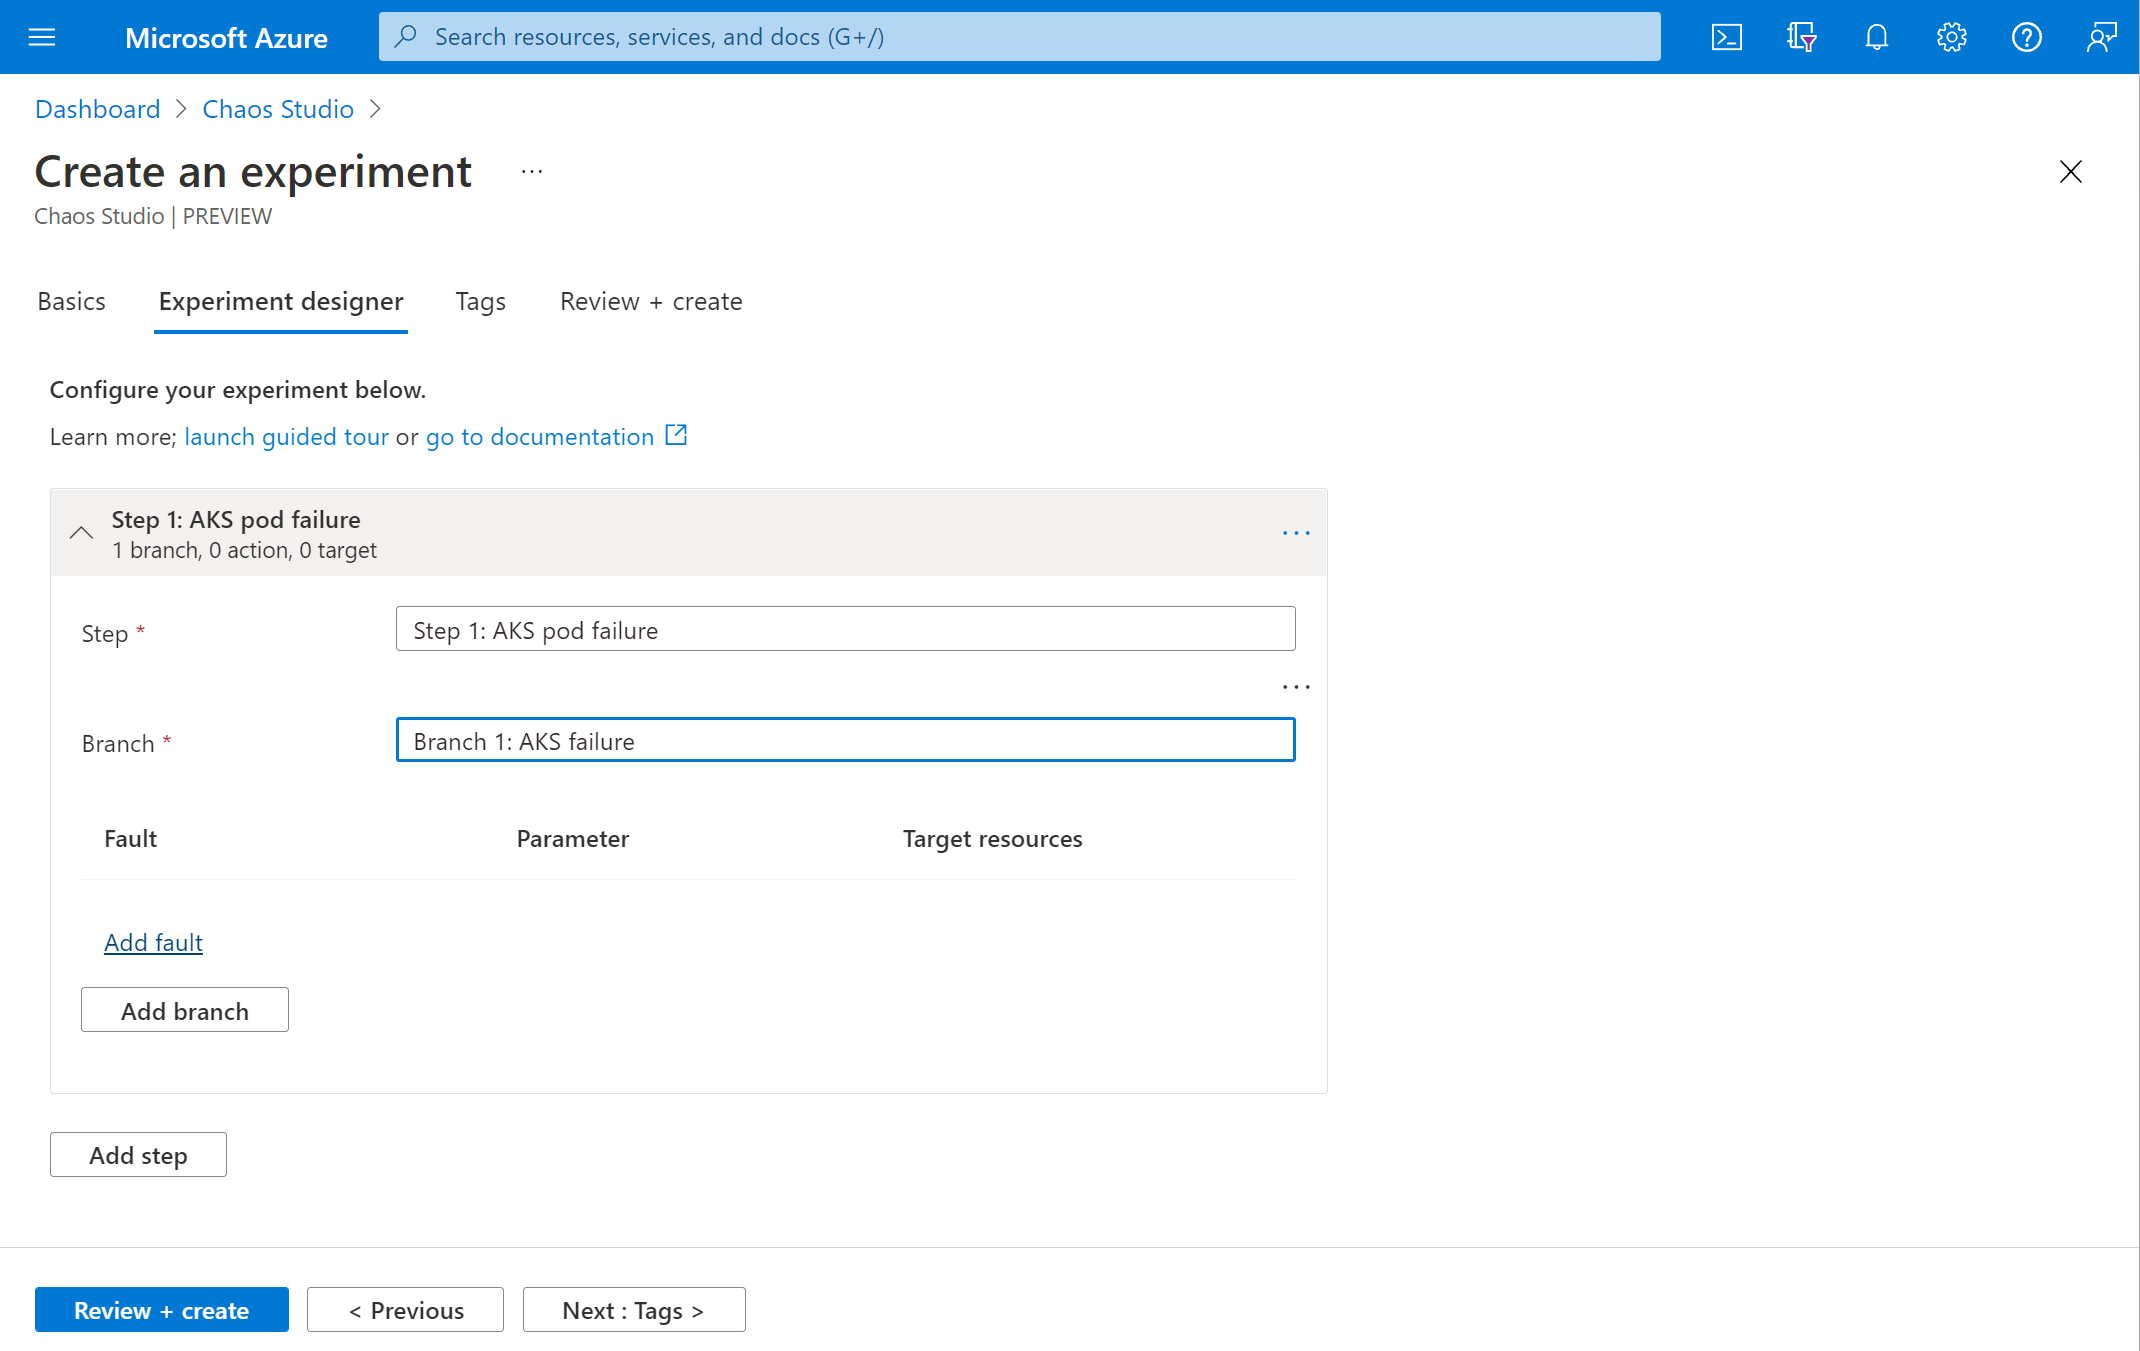Switch to the Review + create tab
2140x1351 pixels.
click(651, 299)
